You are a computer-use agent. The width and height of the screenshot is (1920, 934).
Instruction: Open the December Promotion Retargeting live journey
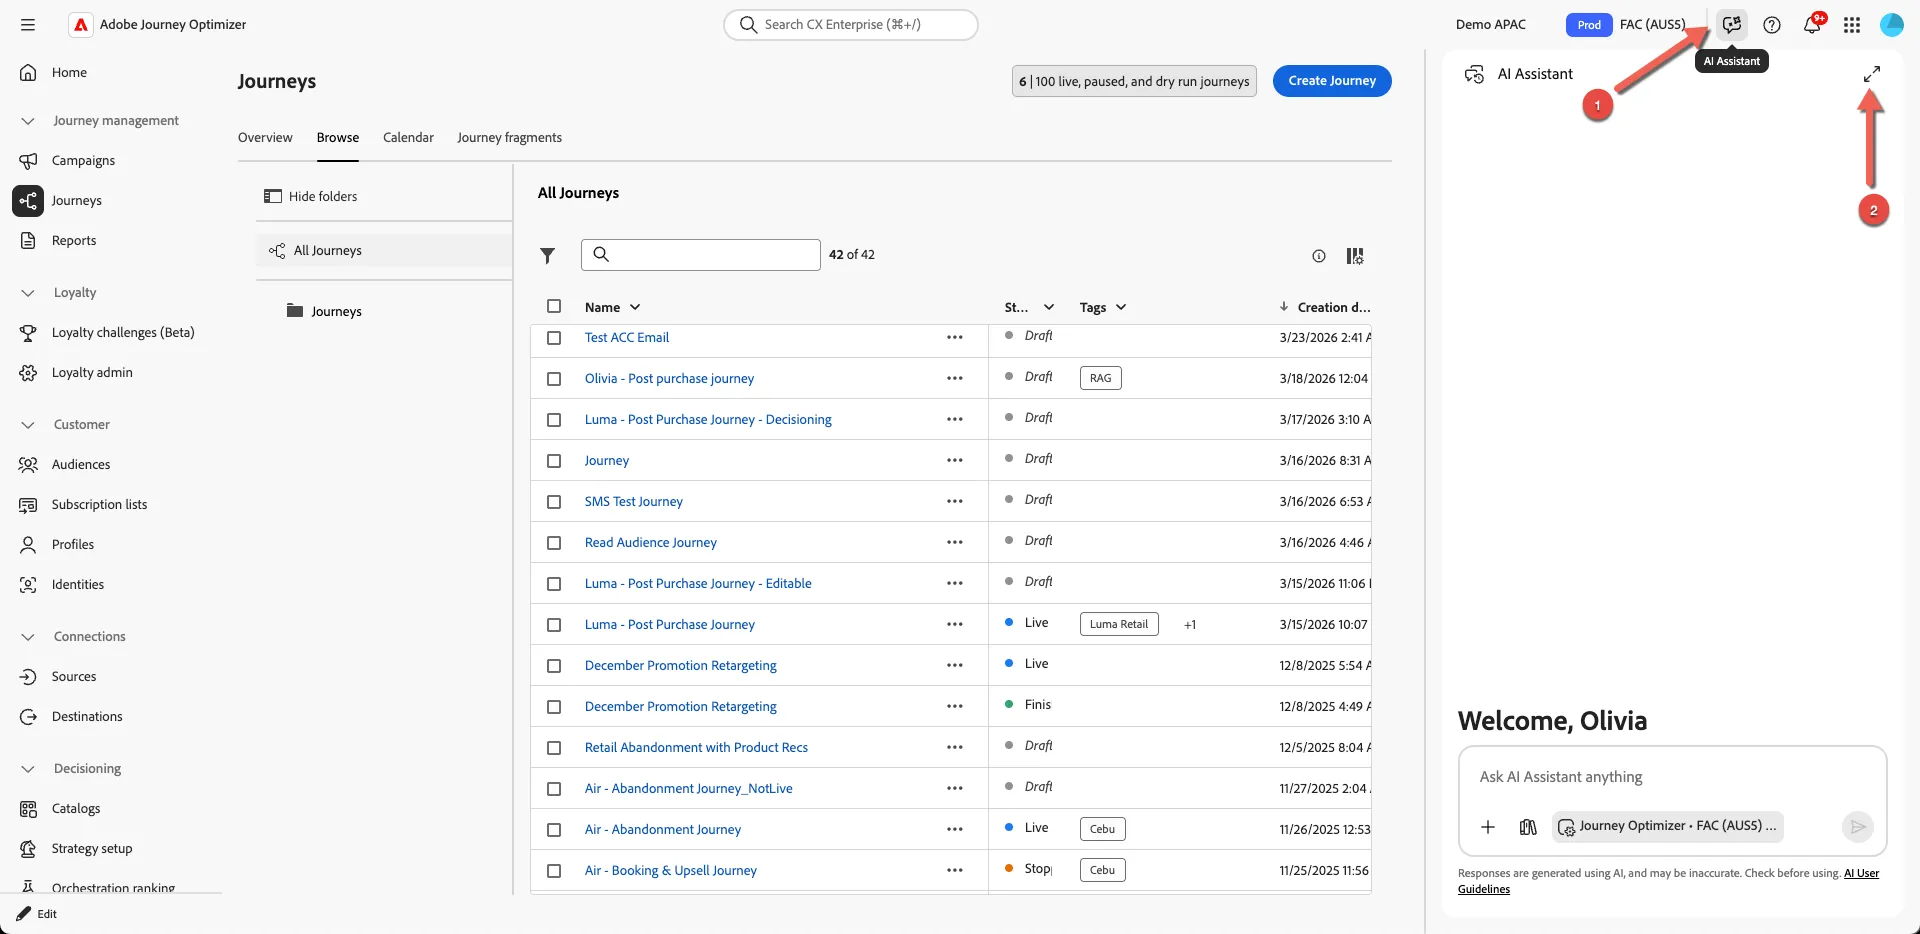680,666
